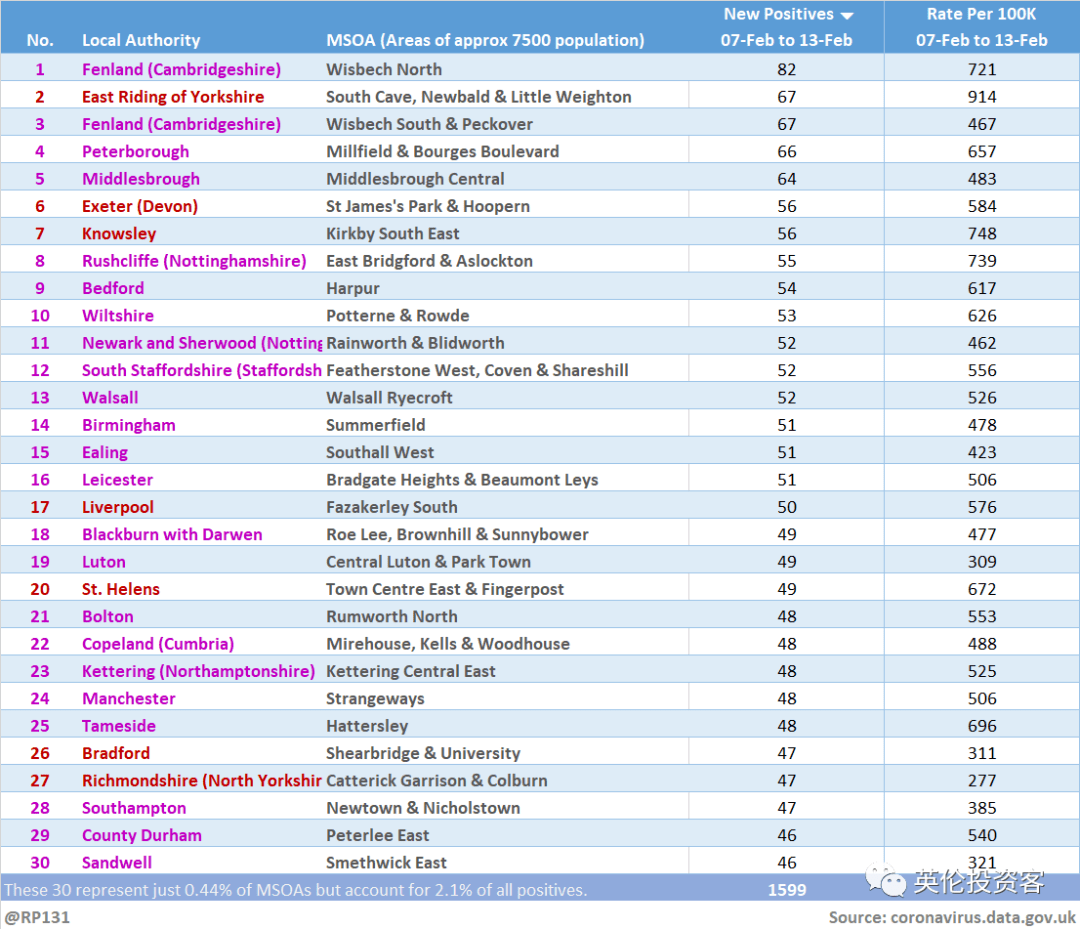
Task: Open the coronavirus.data.gov.uk source link
Action: (983, 917)
